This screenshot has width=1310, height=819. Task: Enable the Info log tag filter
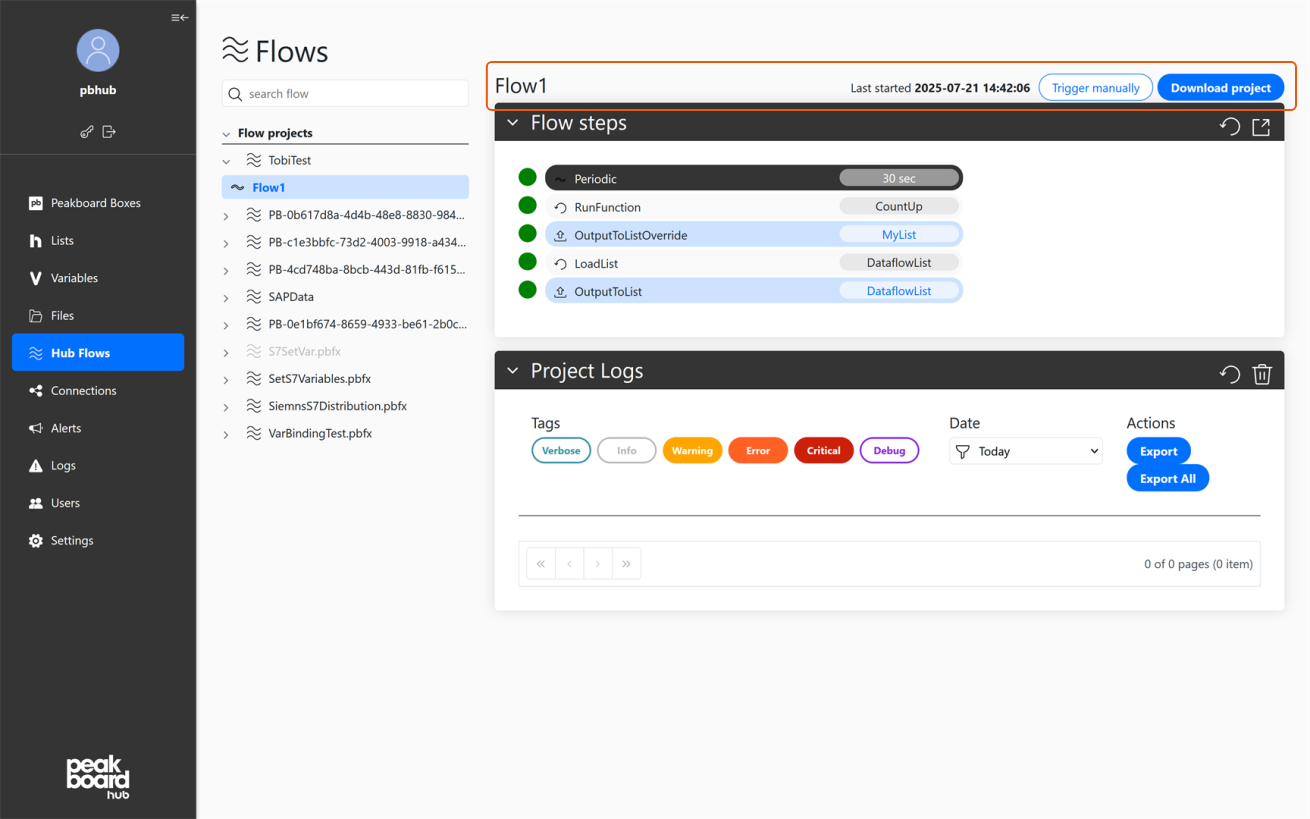(627, 450)
